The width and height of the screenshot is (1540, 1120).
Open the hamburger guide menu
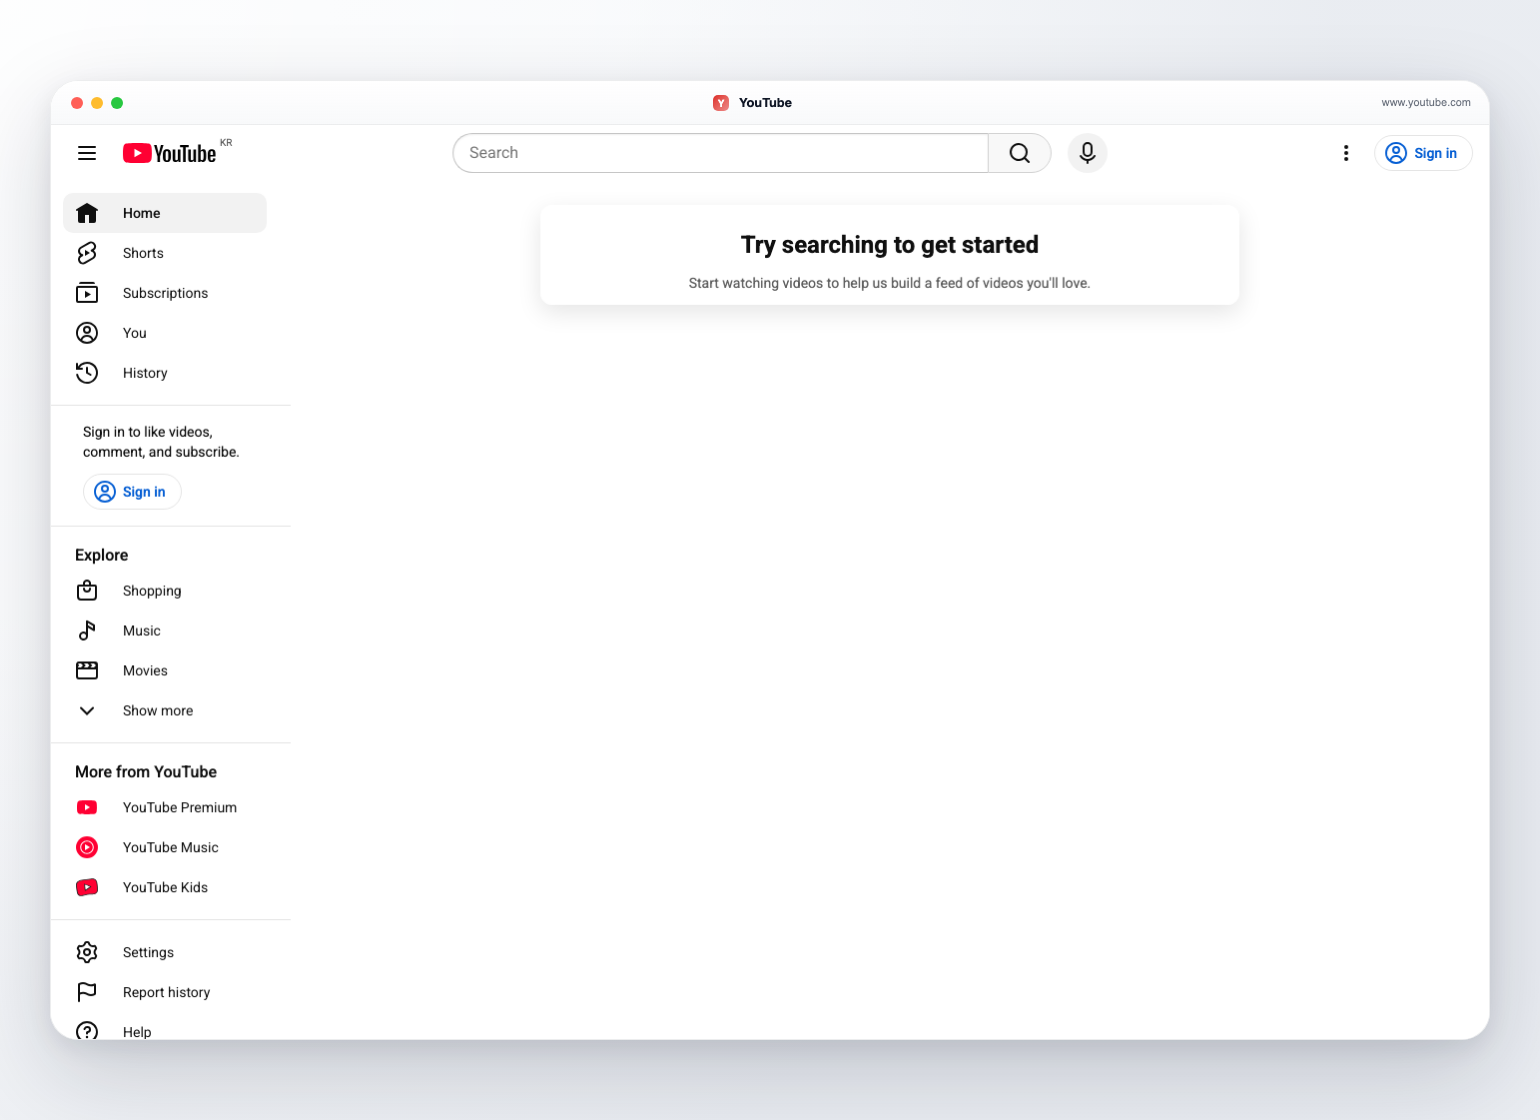tap(87, 153)
